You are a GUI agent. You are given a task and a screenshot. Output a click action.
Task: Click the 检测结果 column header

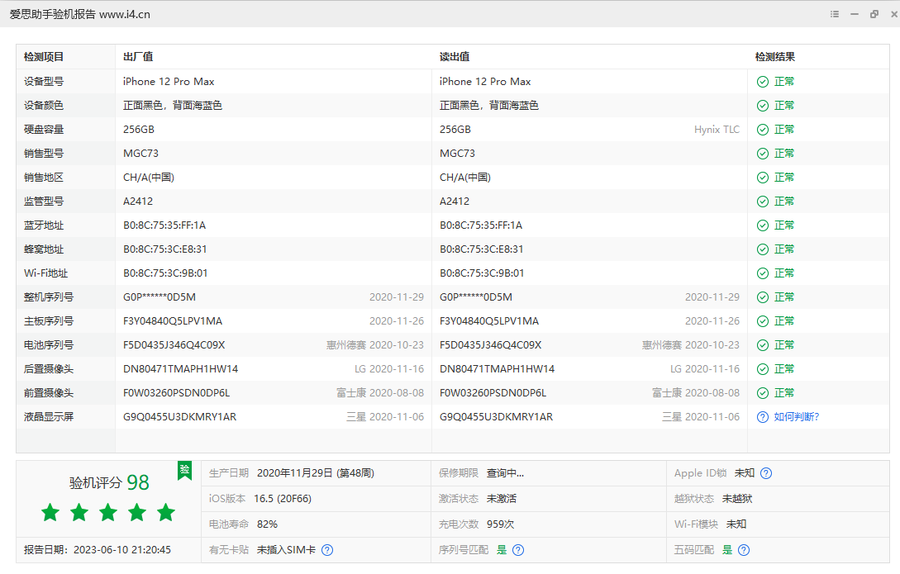coord(775,57)
